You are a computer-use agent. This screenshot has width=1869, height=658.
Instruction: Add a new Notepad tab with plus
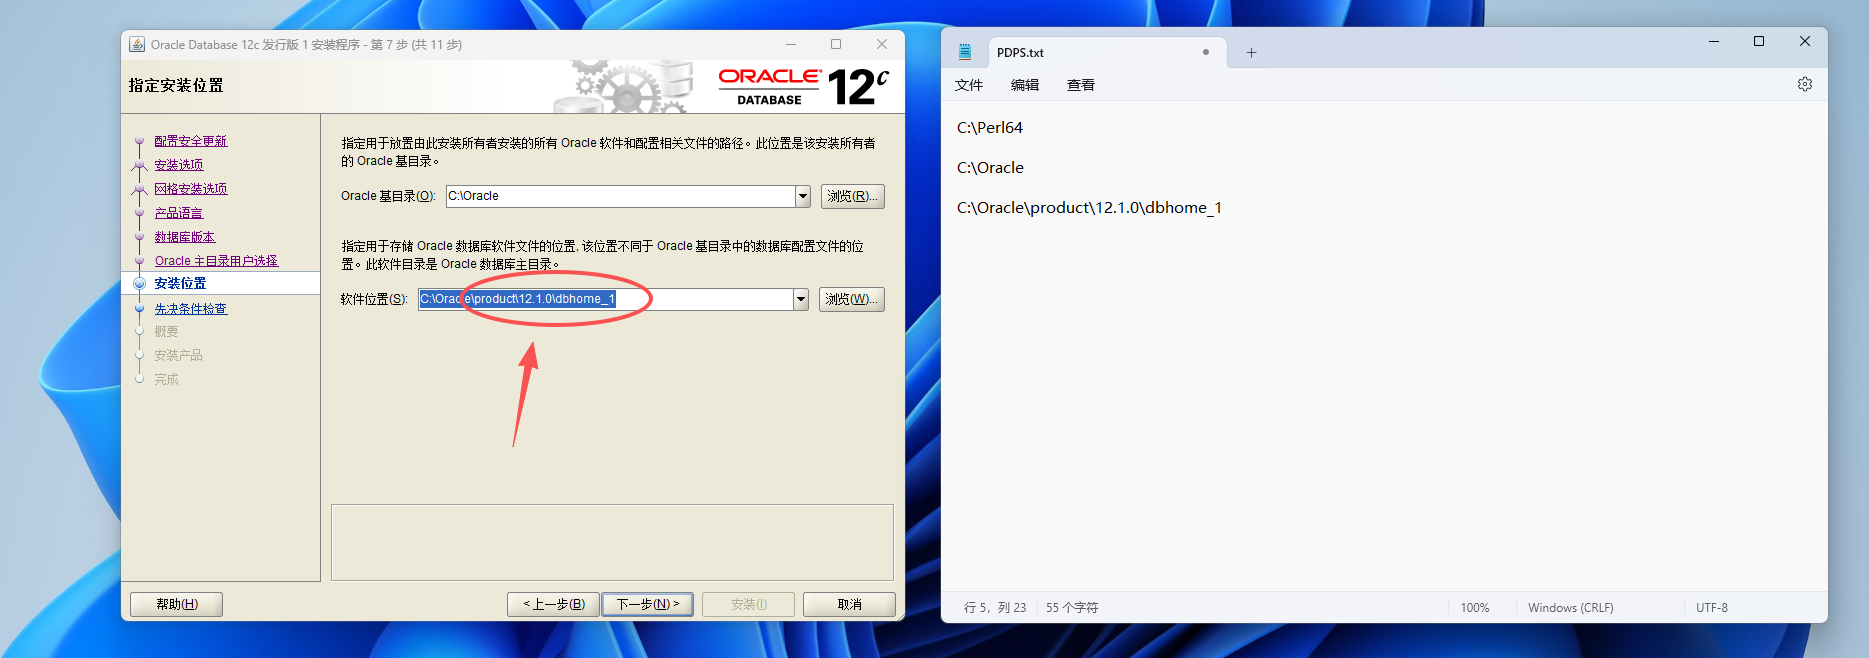1251,52
